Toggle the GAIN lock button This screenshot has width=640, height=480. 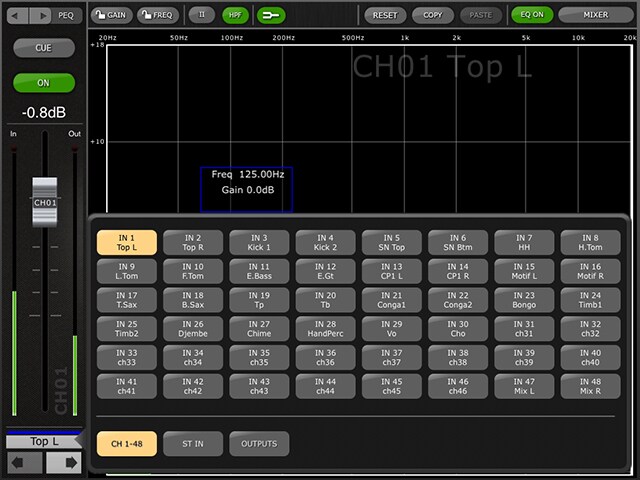pos(110,15)
